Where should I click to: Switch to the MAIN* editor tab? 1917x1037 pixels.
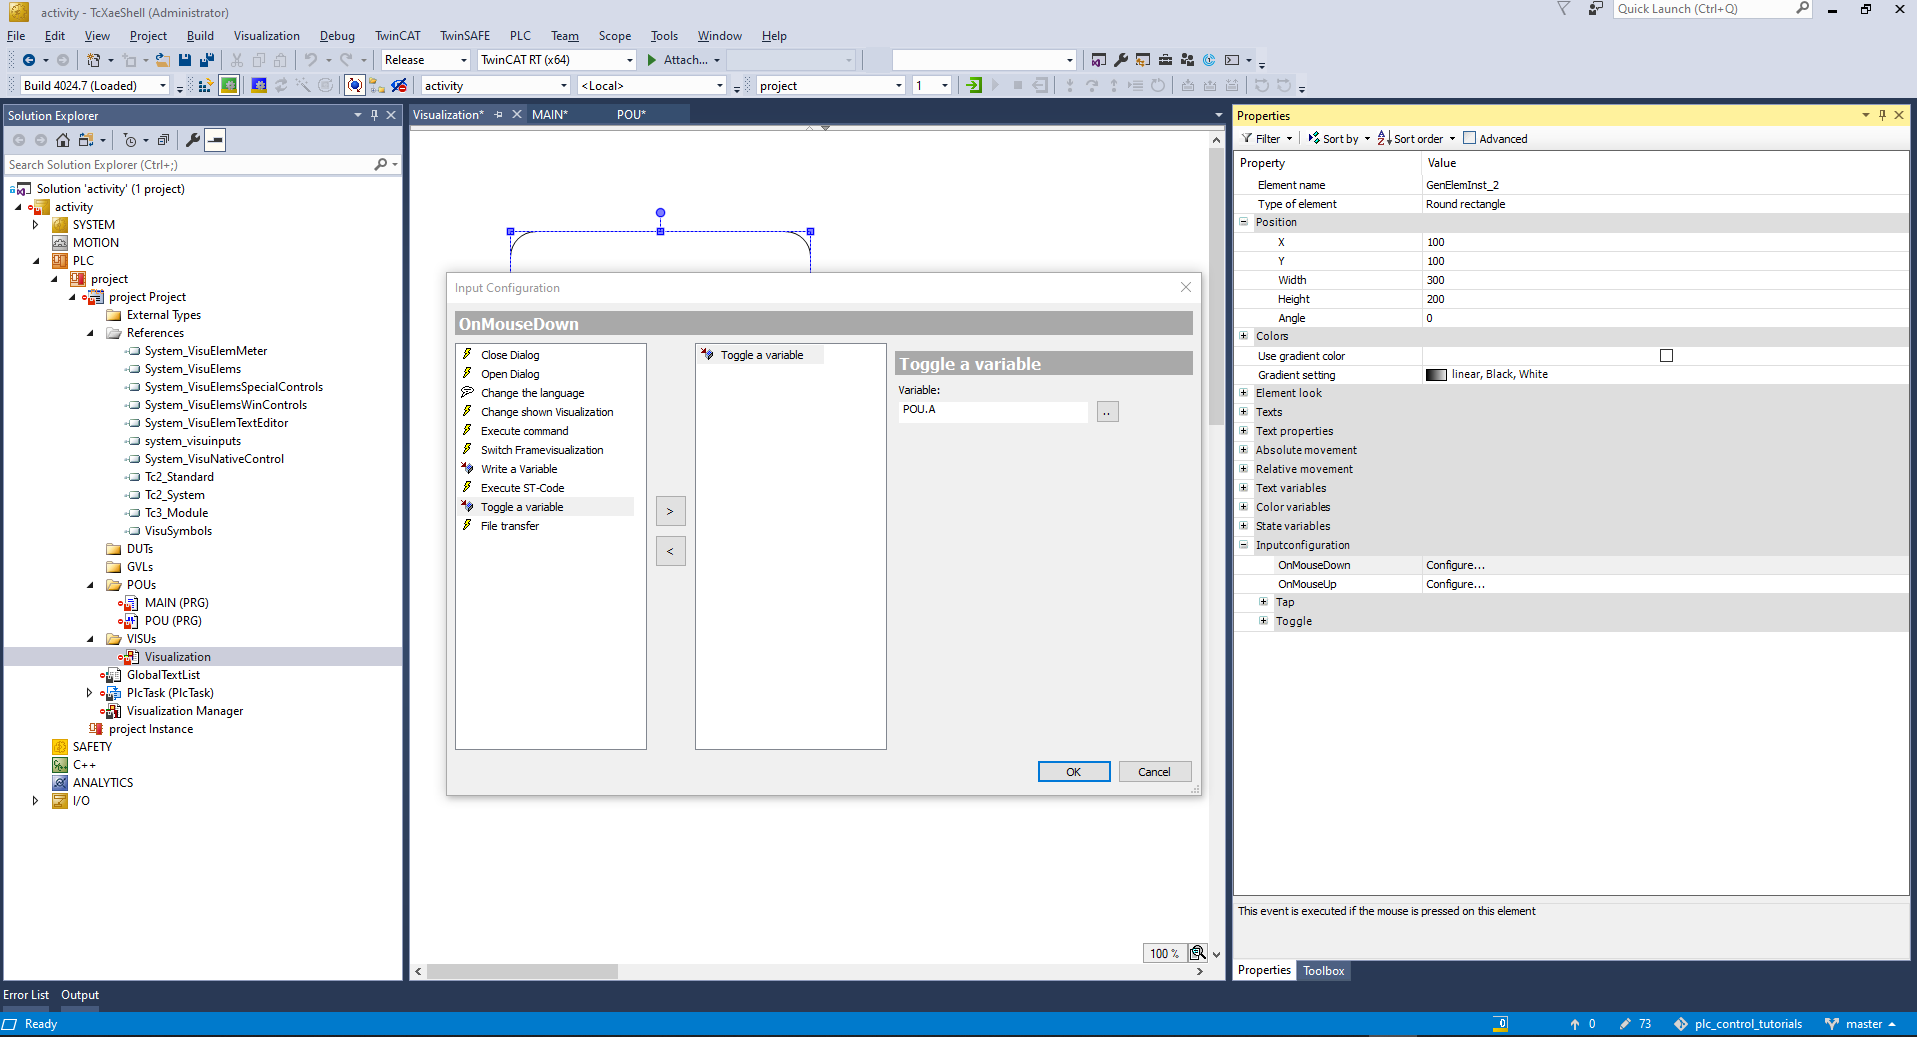click(549, 115)
